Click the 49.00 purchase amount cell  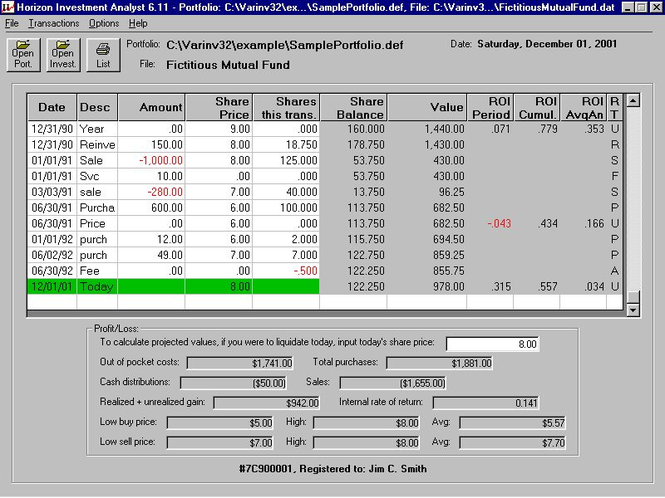(151, 255)
